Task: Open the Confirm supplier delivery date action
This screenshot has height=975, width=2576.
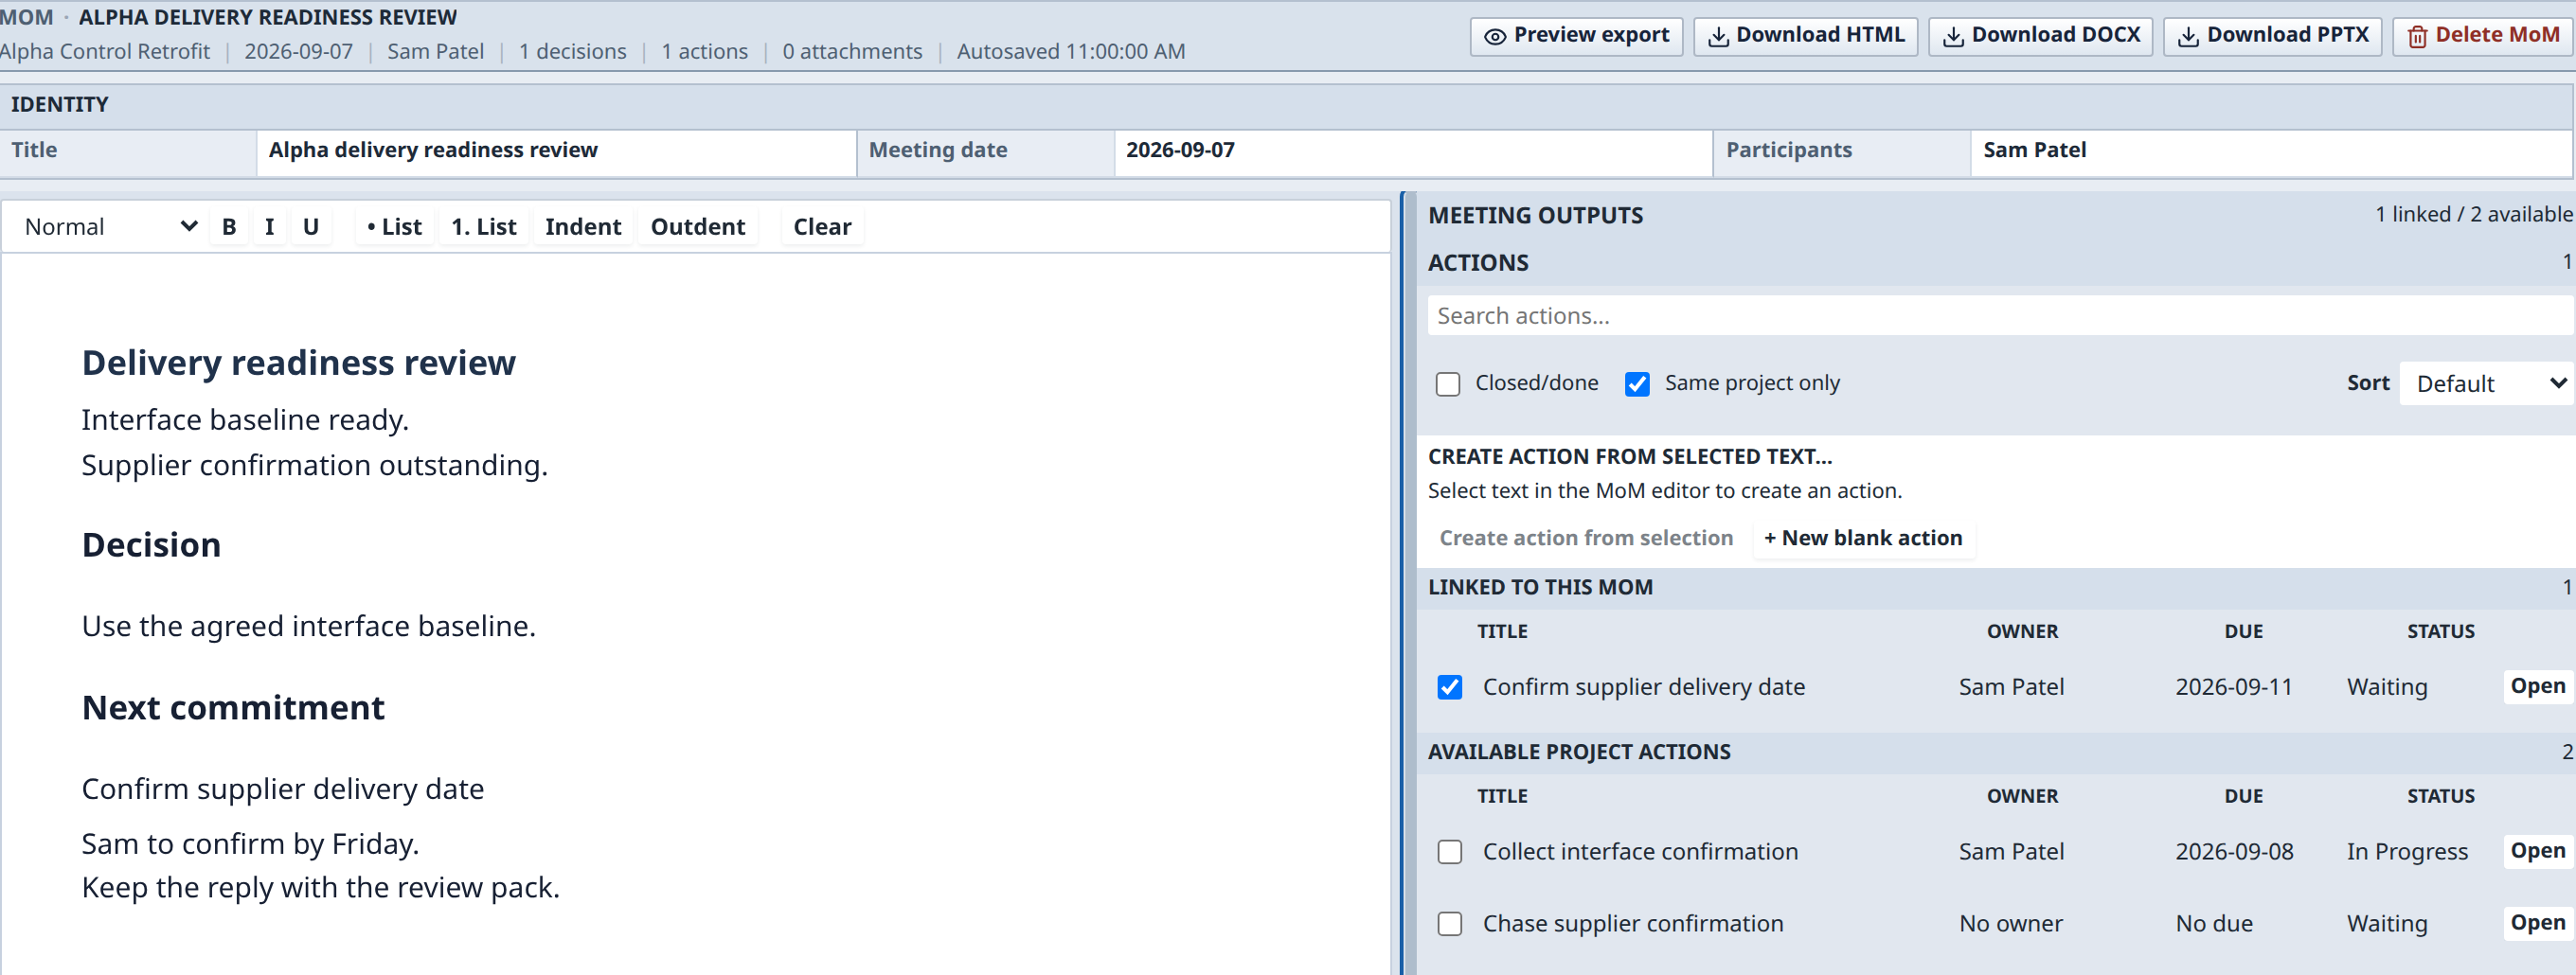Action: click(2537, 686)
